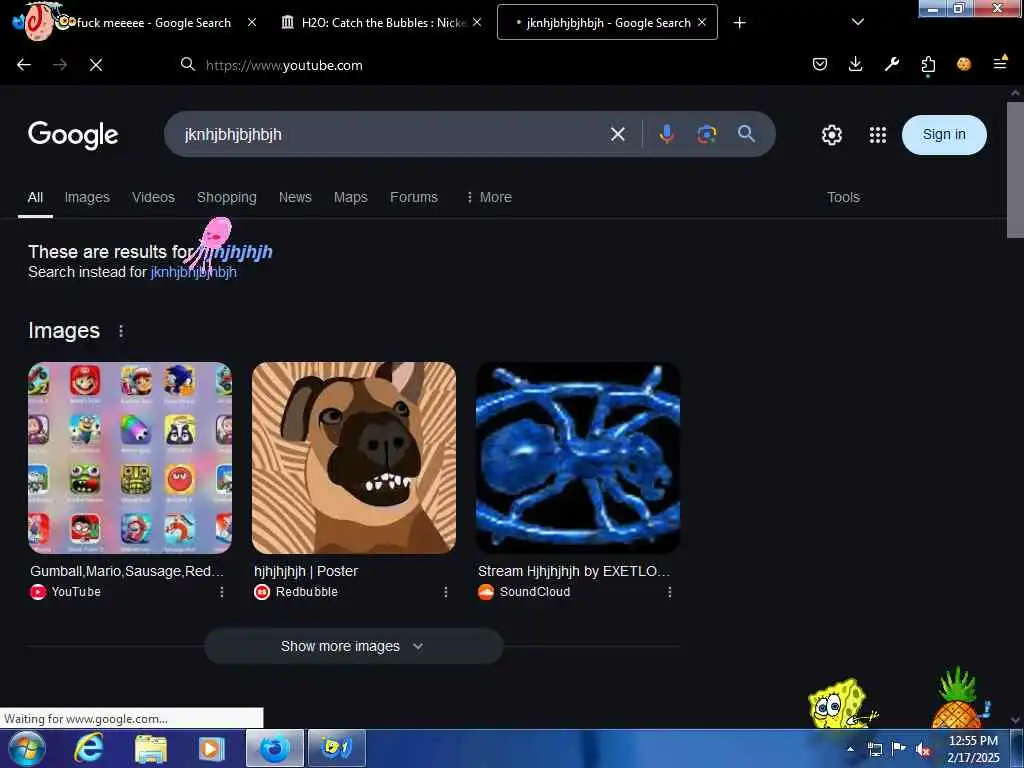Launch Internet Explorer from taskbar

(x=89, y=748)
